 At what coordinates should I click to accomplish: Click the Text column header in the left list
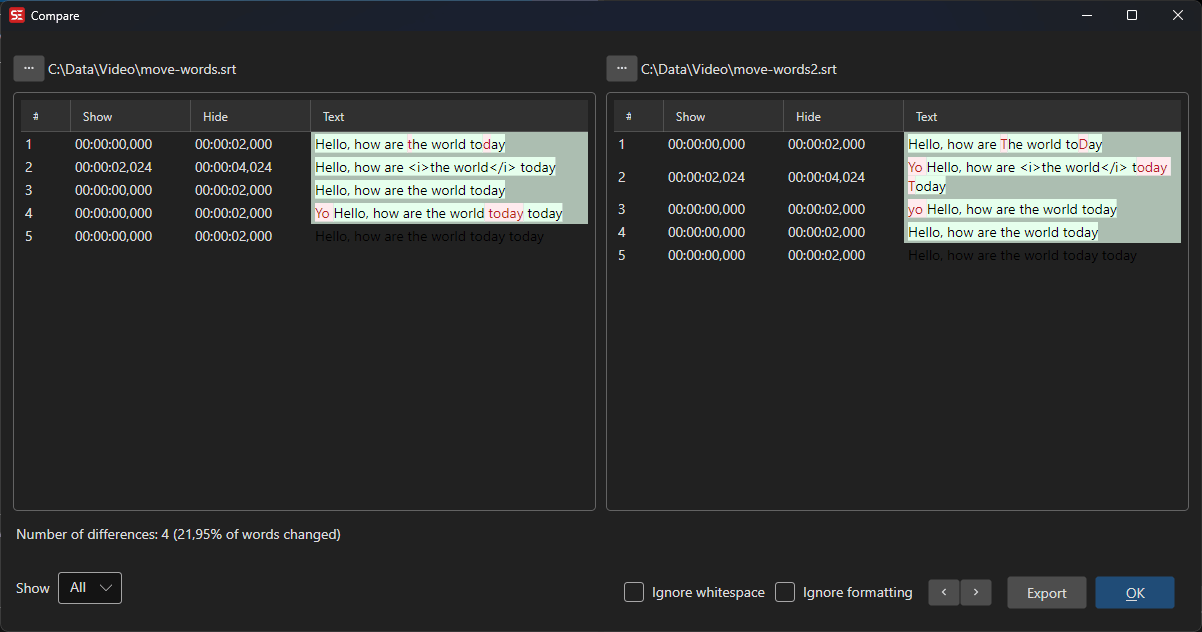point(332,116)
